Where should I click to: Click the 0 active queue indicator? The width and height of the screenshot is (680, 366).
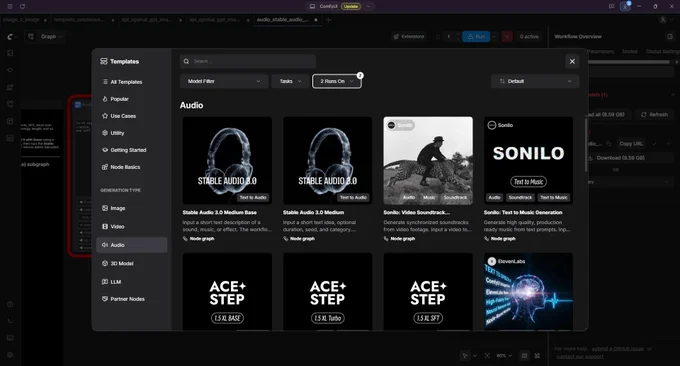click(529, 37)
